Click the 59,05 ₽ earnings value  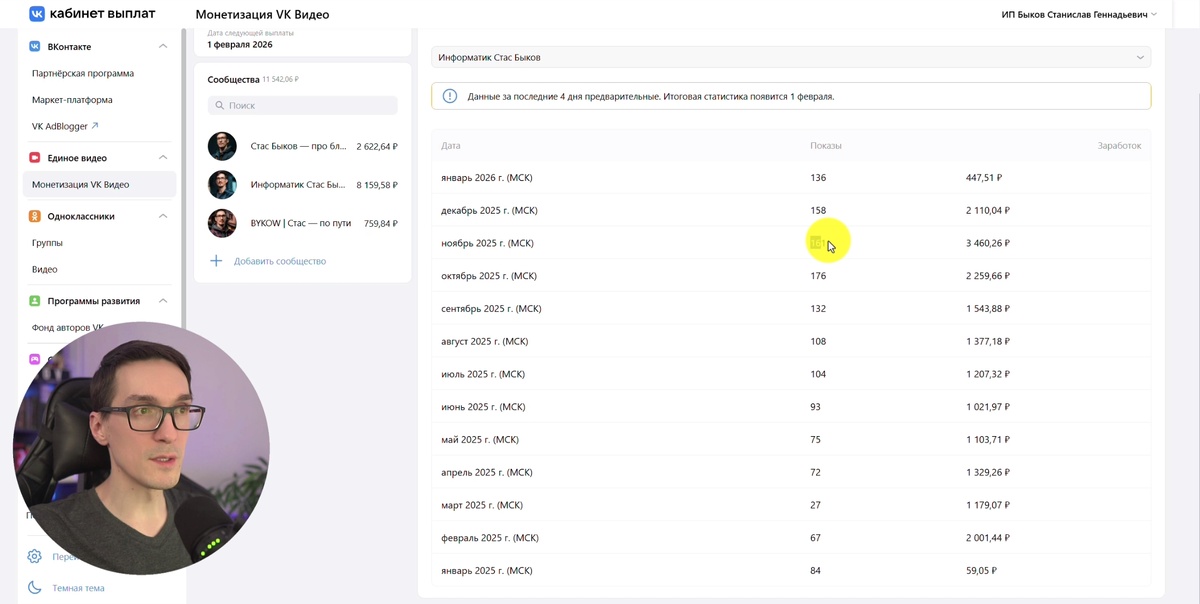(981, 571)
